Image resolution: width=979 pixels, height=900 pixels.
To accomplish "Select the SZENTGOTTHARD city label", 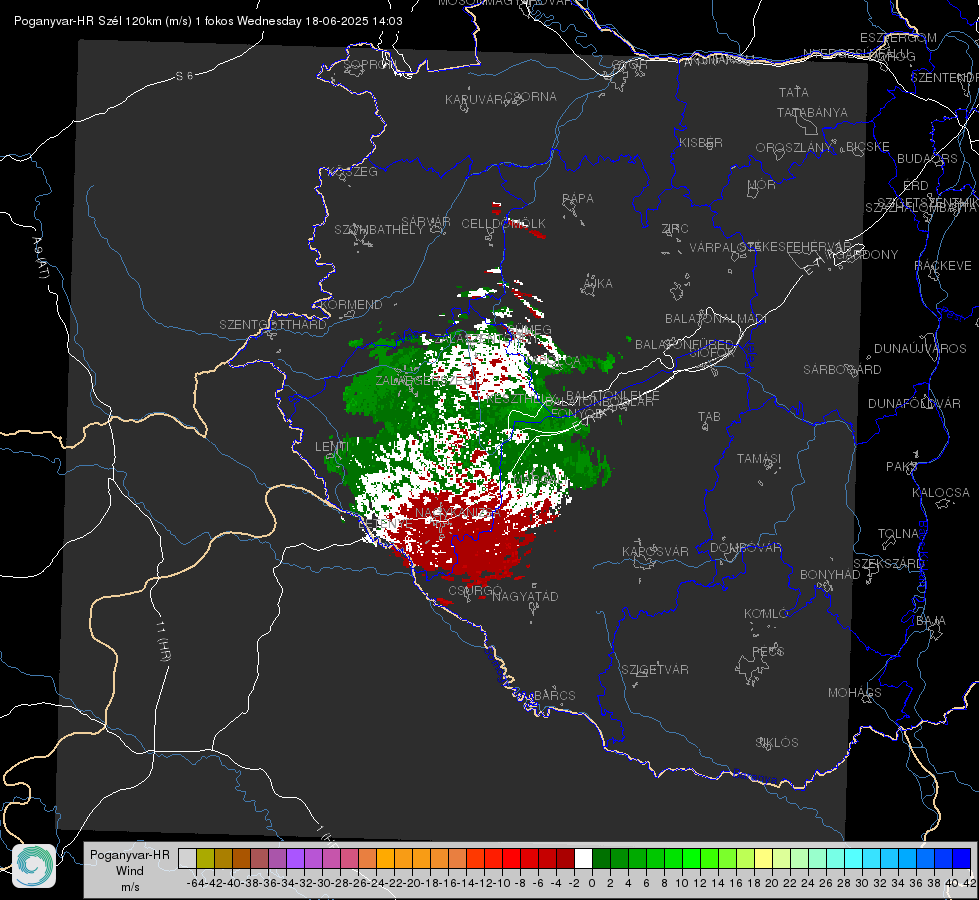I will [273, 324].
